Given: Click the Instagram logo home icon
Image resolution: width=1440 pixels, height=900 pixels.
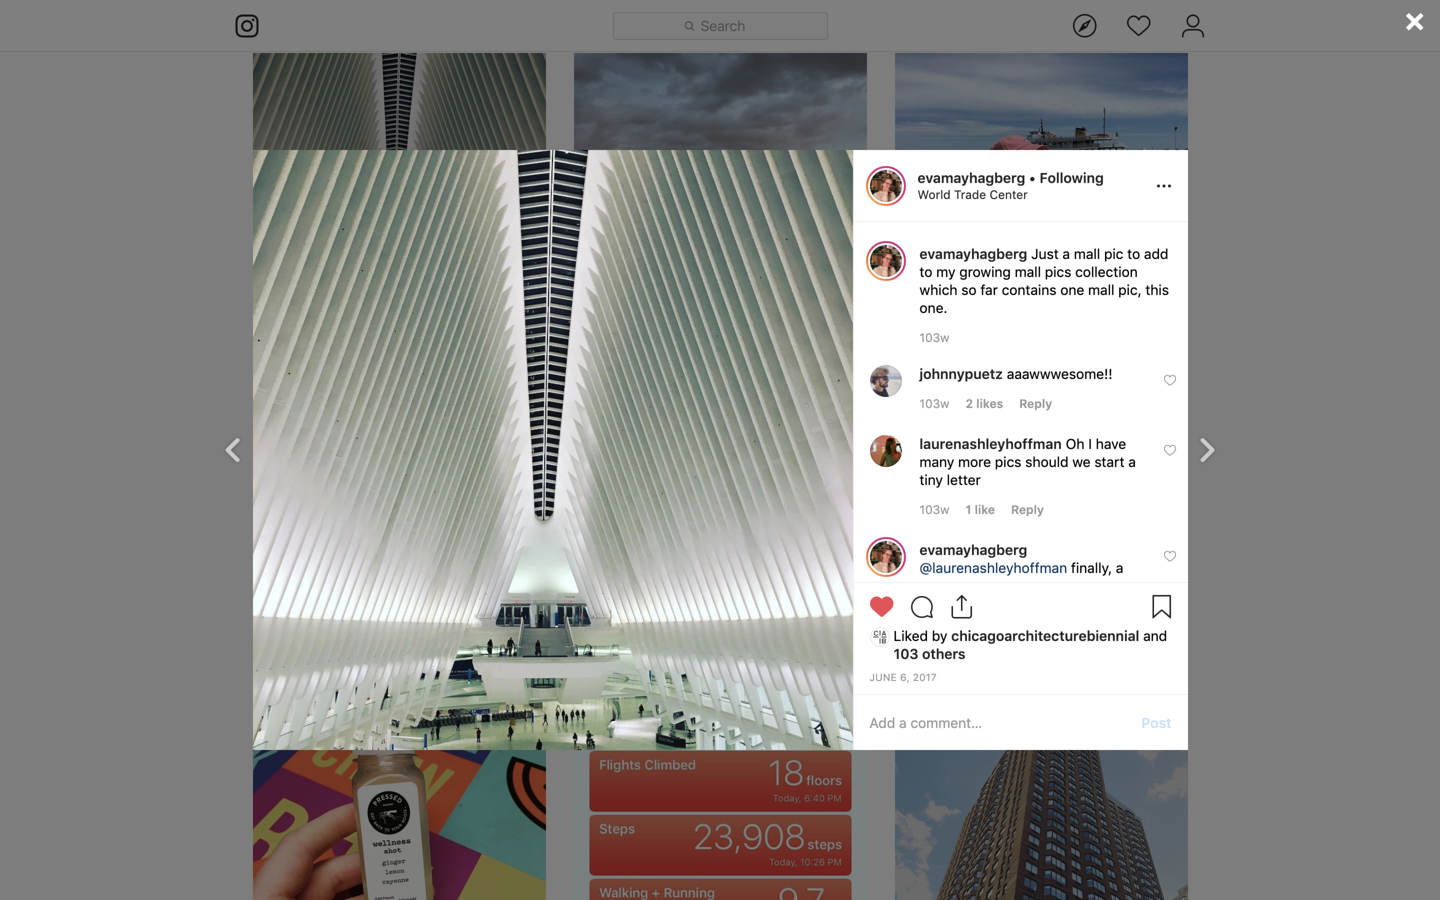Looking at the screenshot, I should tap(247, 26).
